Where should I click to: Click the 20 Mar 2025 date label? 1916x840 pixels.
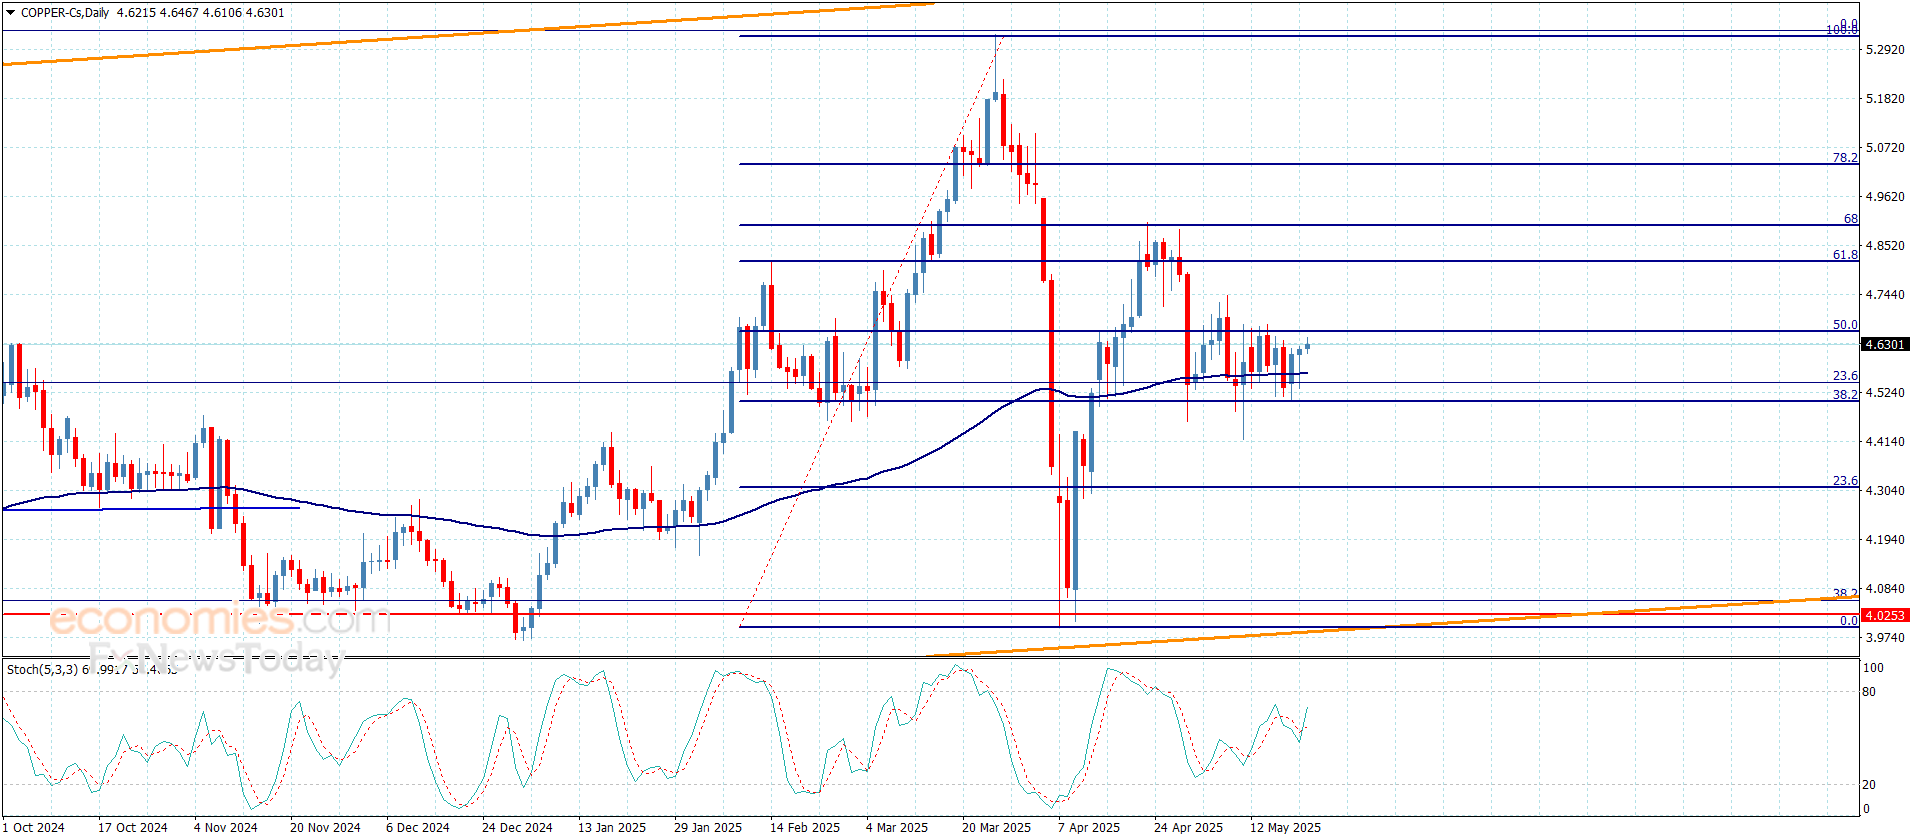[995, 827]
